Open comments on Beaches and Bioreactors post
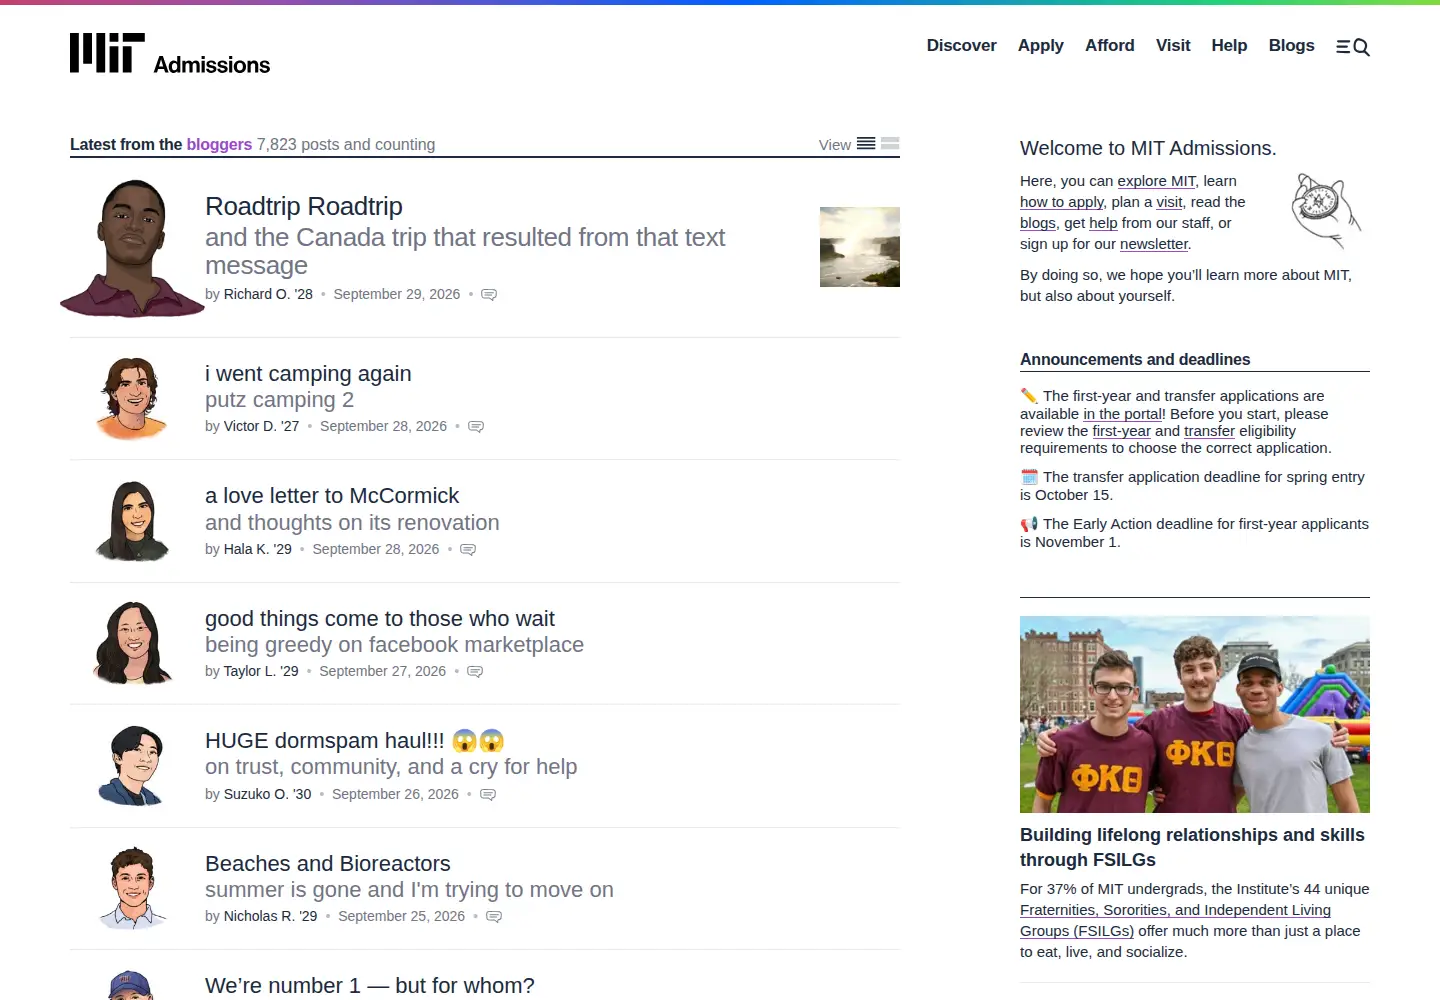This screenshot has width=1440, height=1000. [x=494, y=917]
